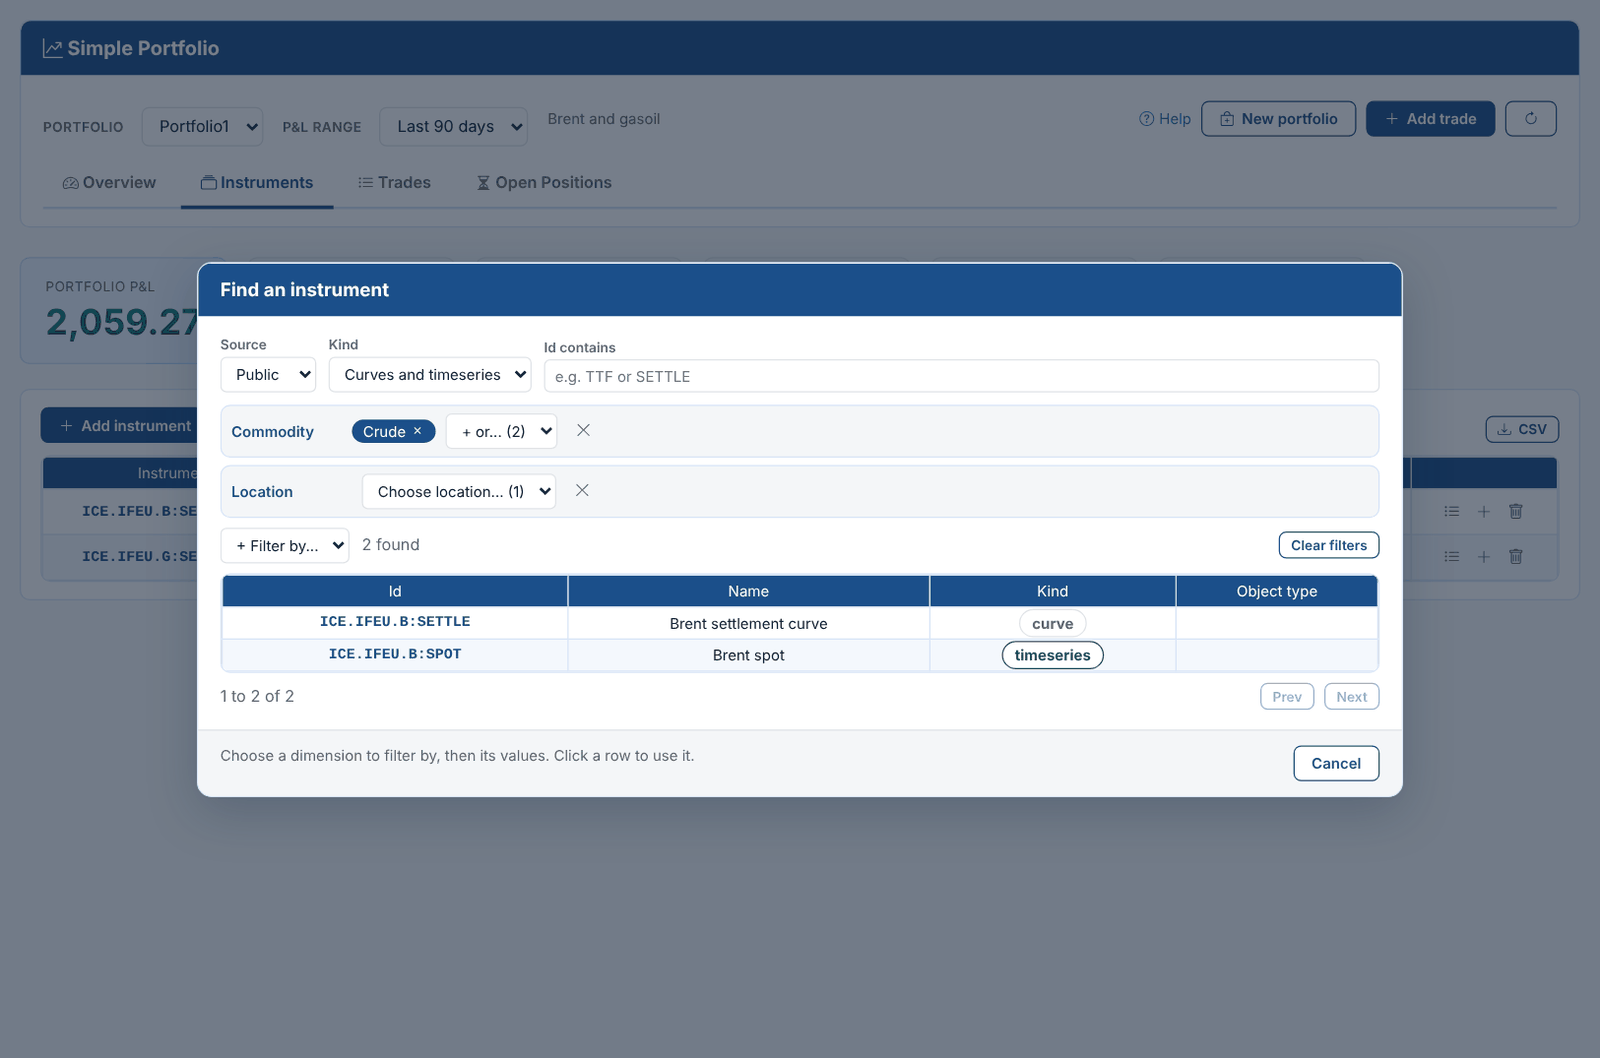The image size is (1600, 1058).
Task: Switch to the Instruments tab
Action: coord(257,183)
